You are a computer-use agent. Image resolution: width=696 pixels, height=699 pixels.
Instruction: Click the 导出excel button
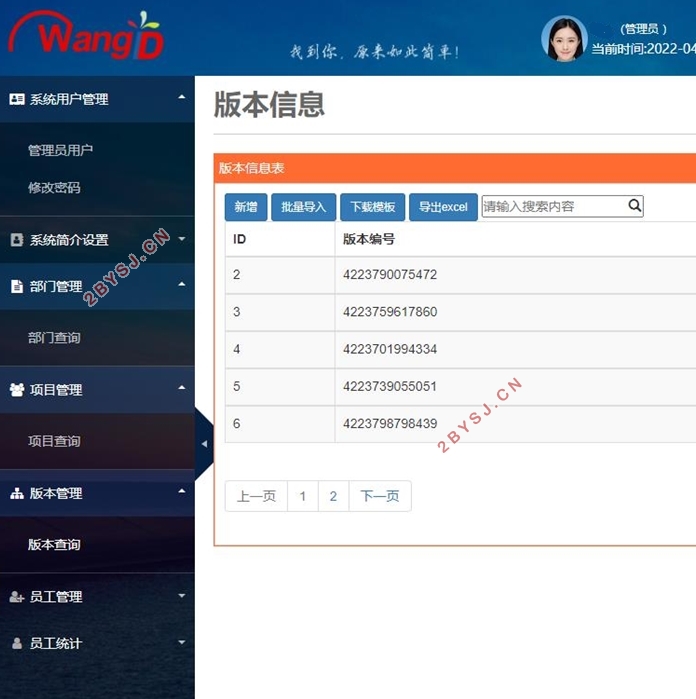[443, 207]
